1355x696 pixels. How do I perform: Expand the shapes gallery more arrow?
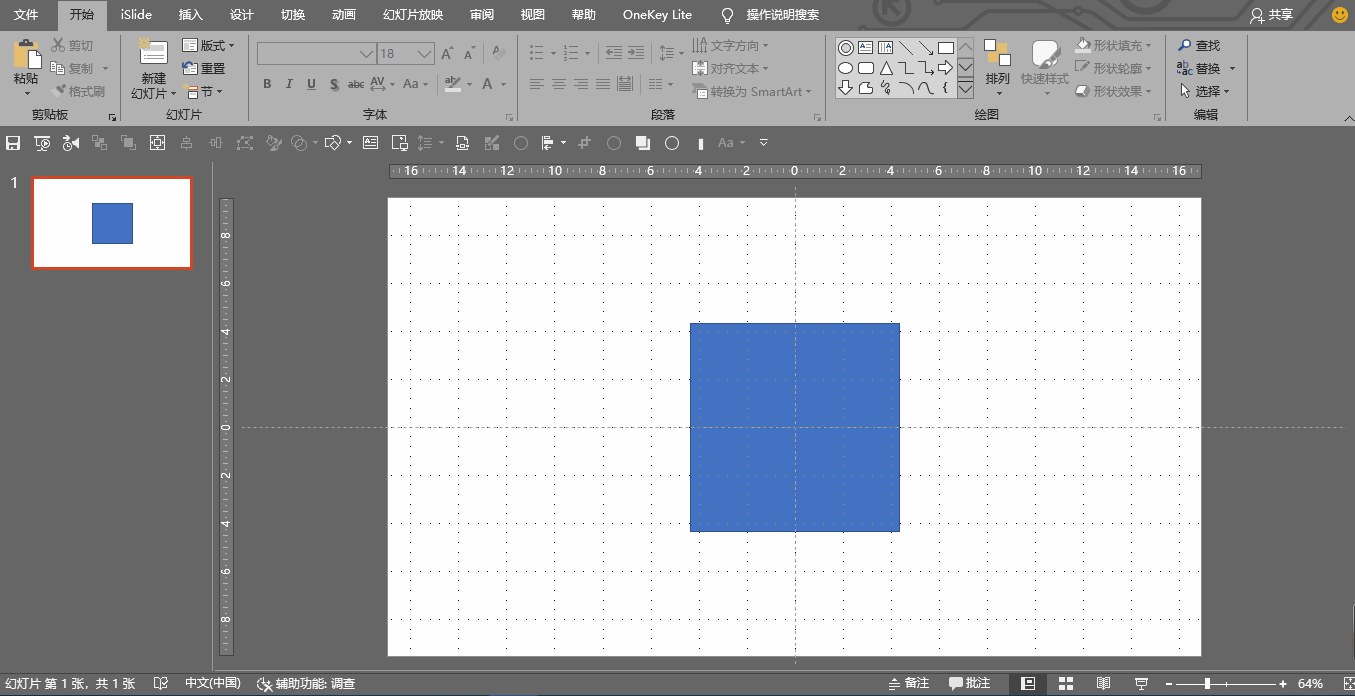pos(965,89)
